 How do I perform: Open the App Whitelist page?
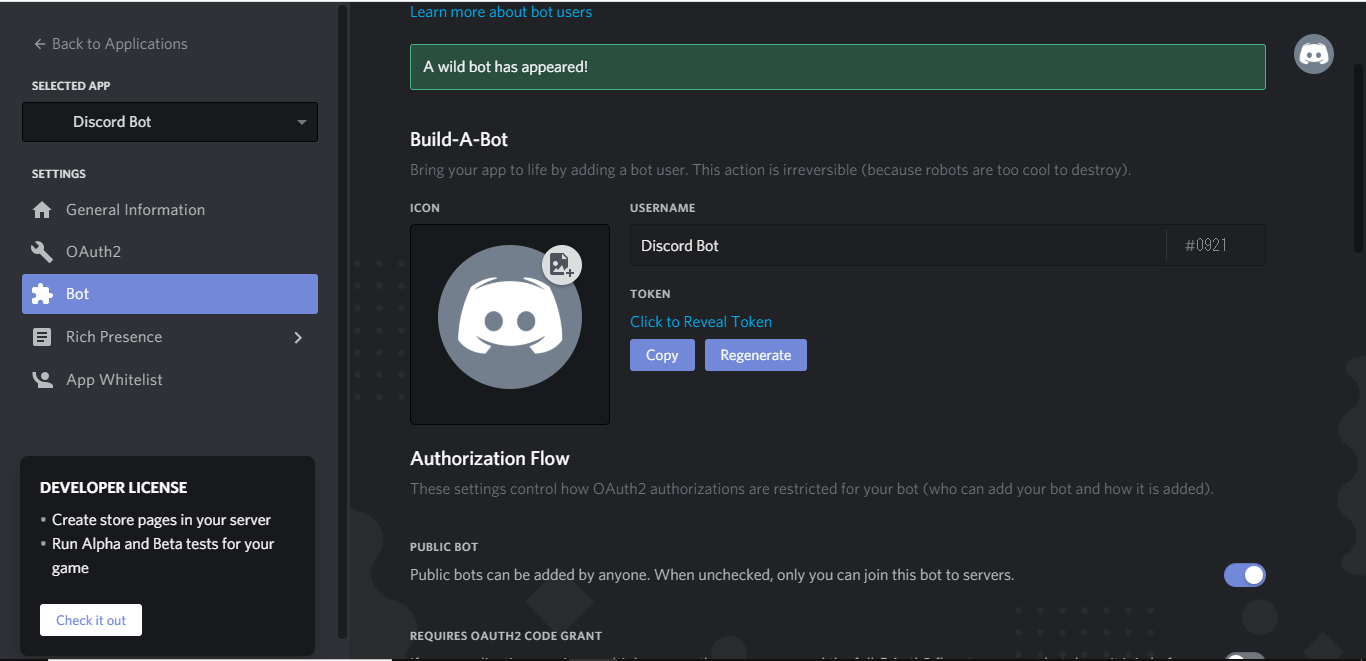tap(170, 380)
